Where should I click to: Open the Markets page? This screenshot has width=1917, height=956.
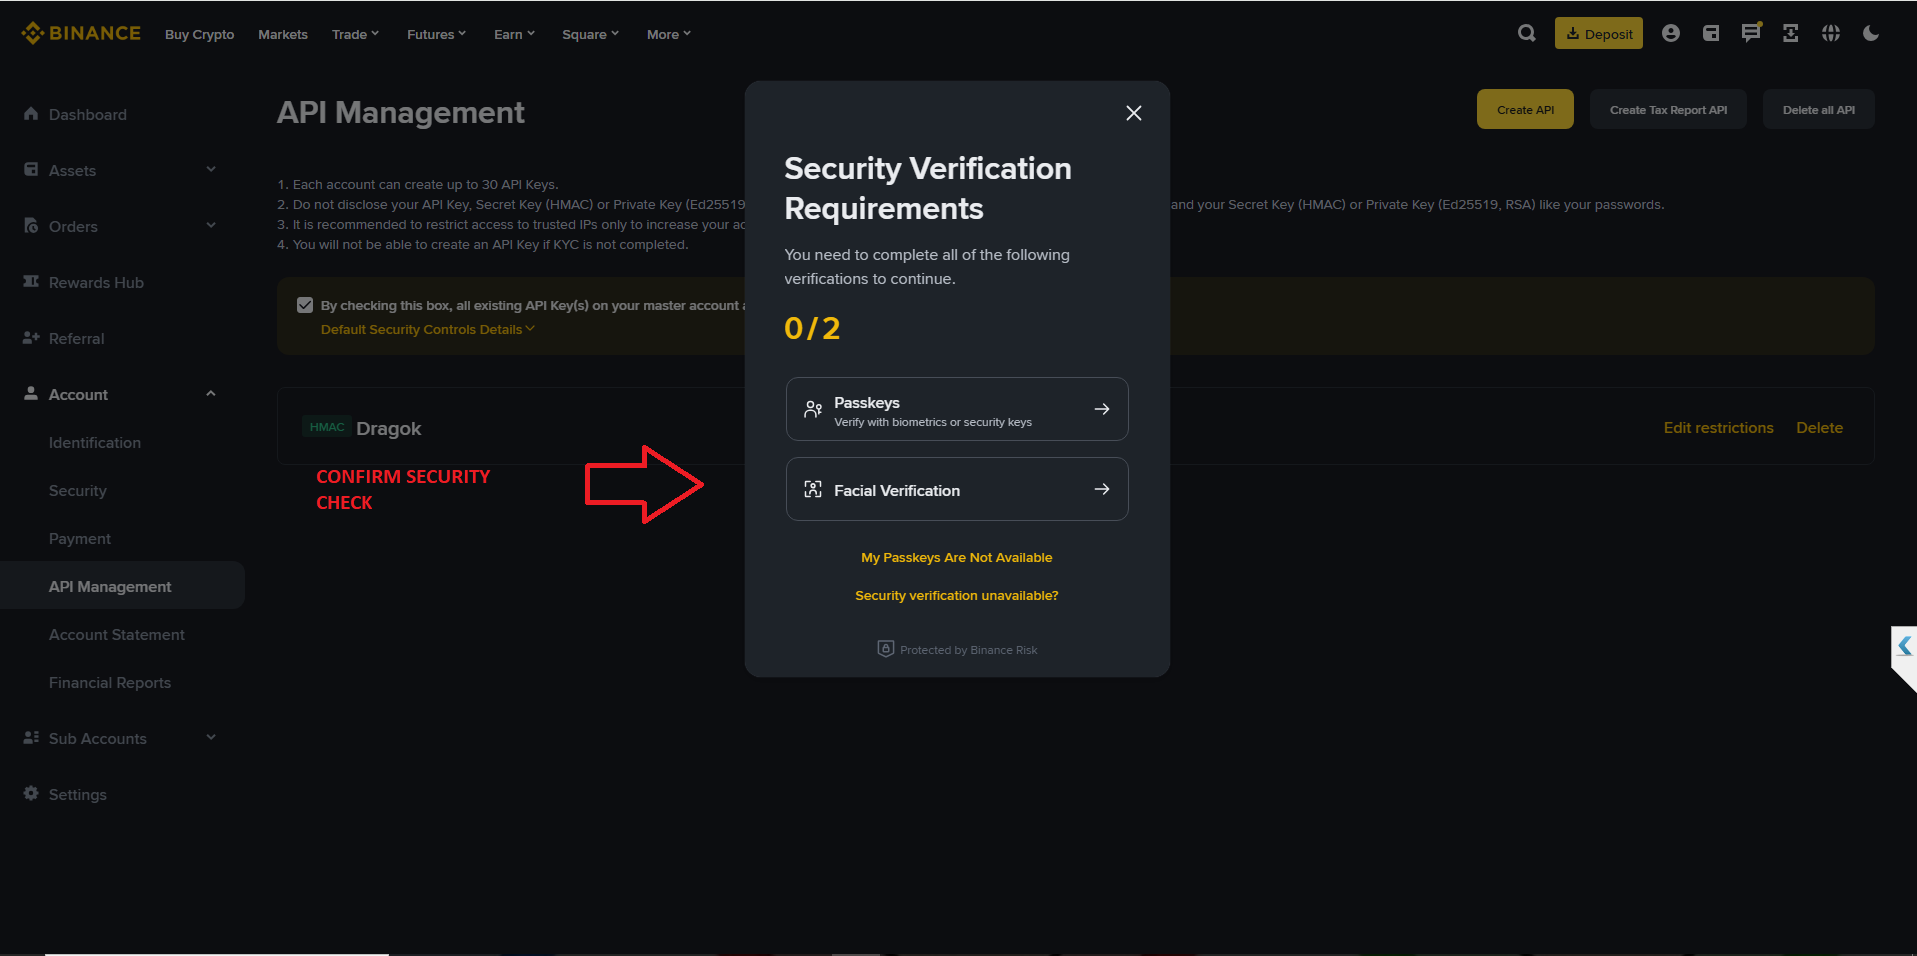(283, 34)
